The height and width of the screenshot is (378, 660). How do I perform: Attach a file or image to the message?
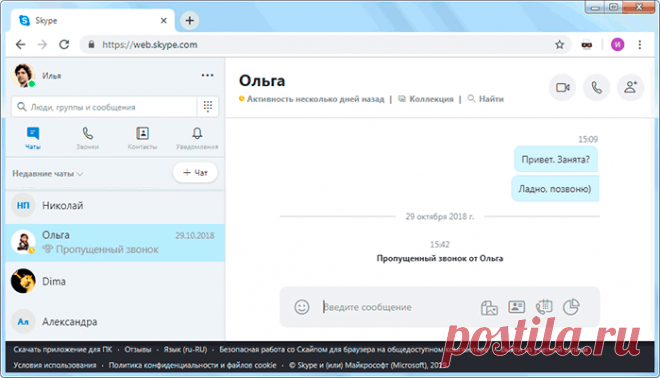pos(489,307)
